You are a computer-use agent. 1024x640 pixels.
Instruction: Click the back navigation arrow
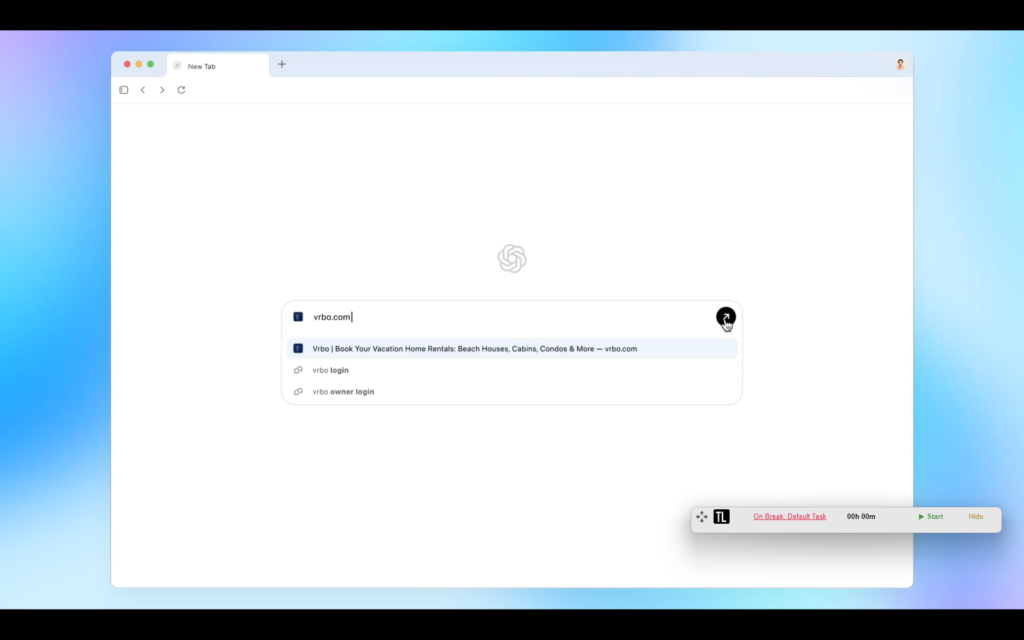pos(143,89)
